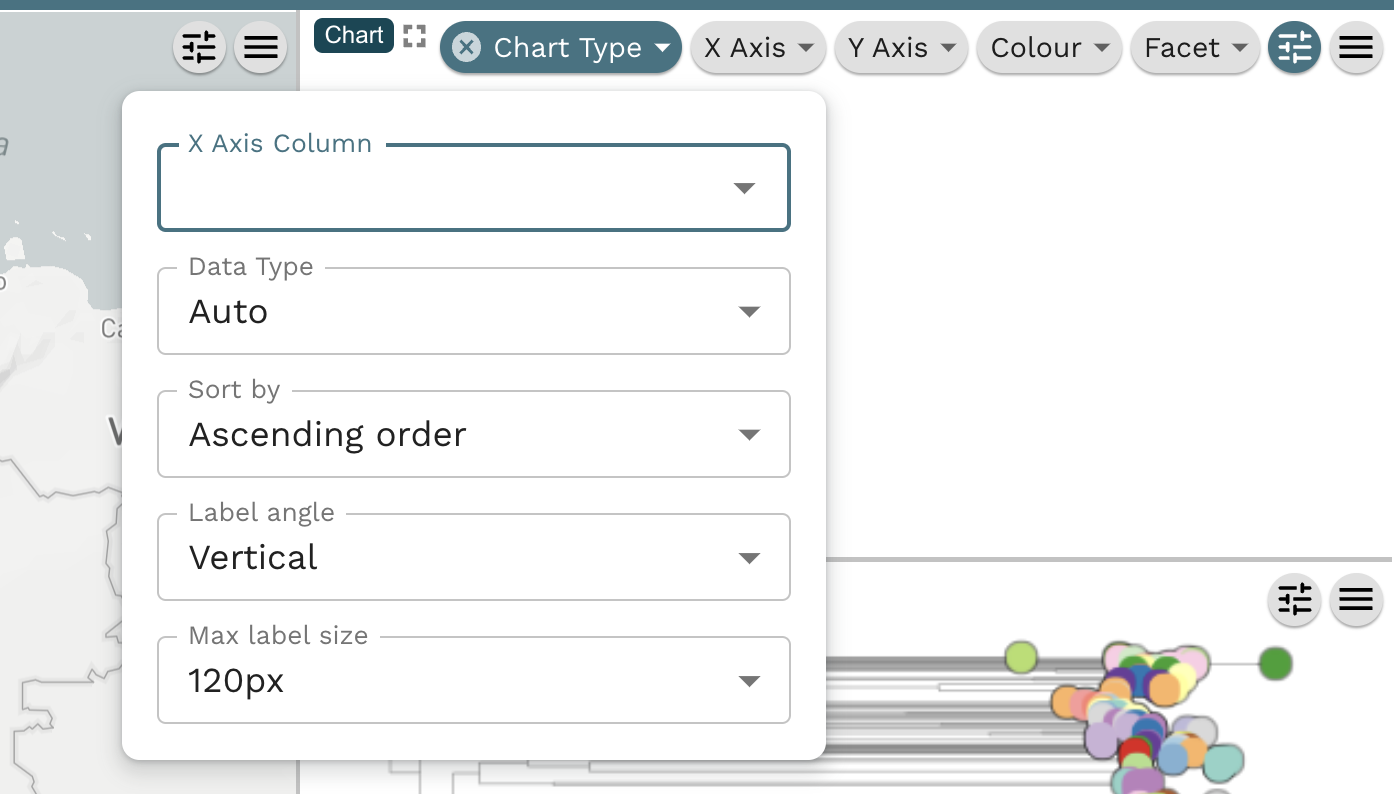
Task: Open the Colour dropdown chip
Action: pos(1049,47)
